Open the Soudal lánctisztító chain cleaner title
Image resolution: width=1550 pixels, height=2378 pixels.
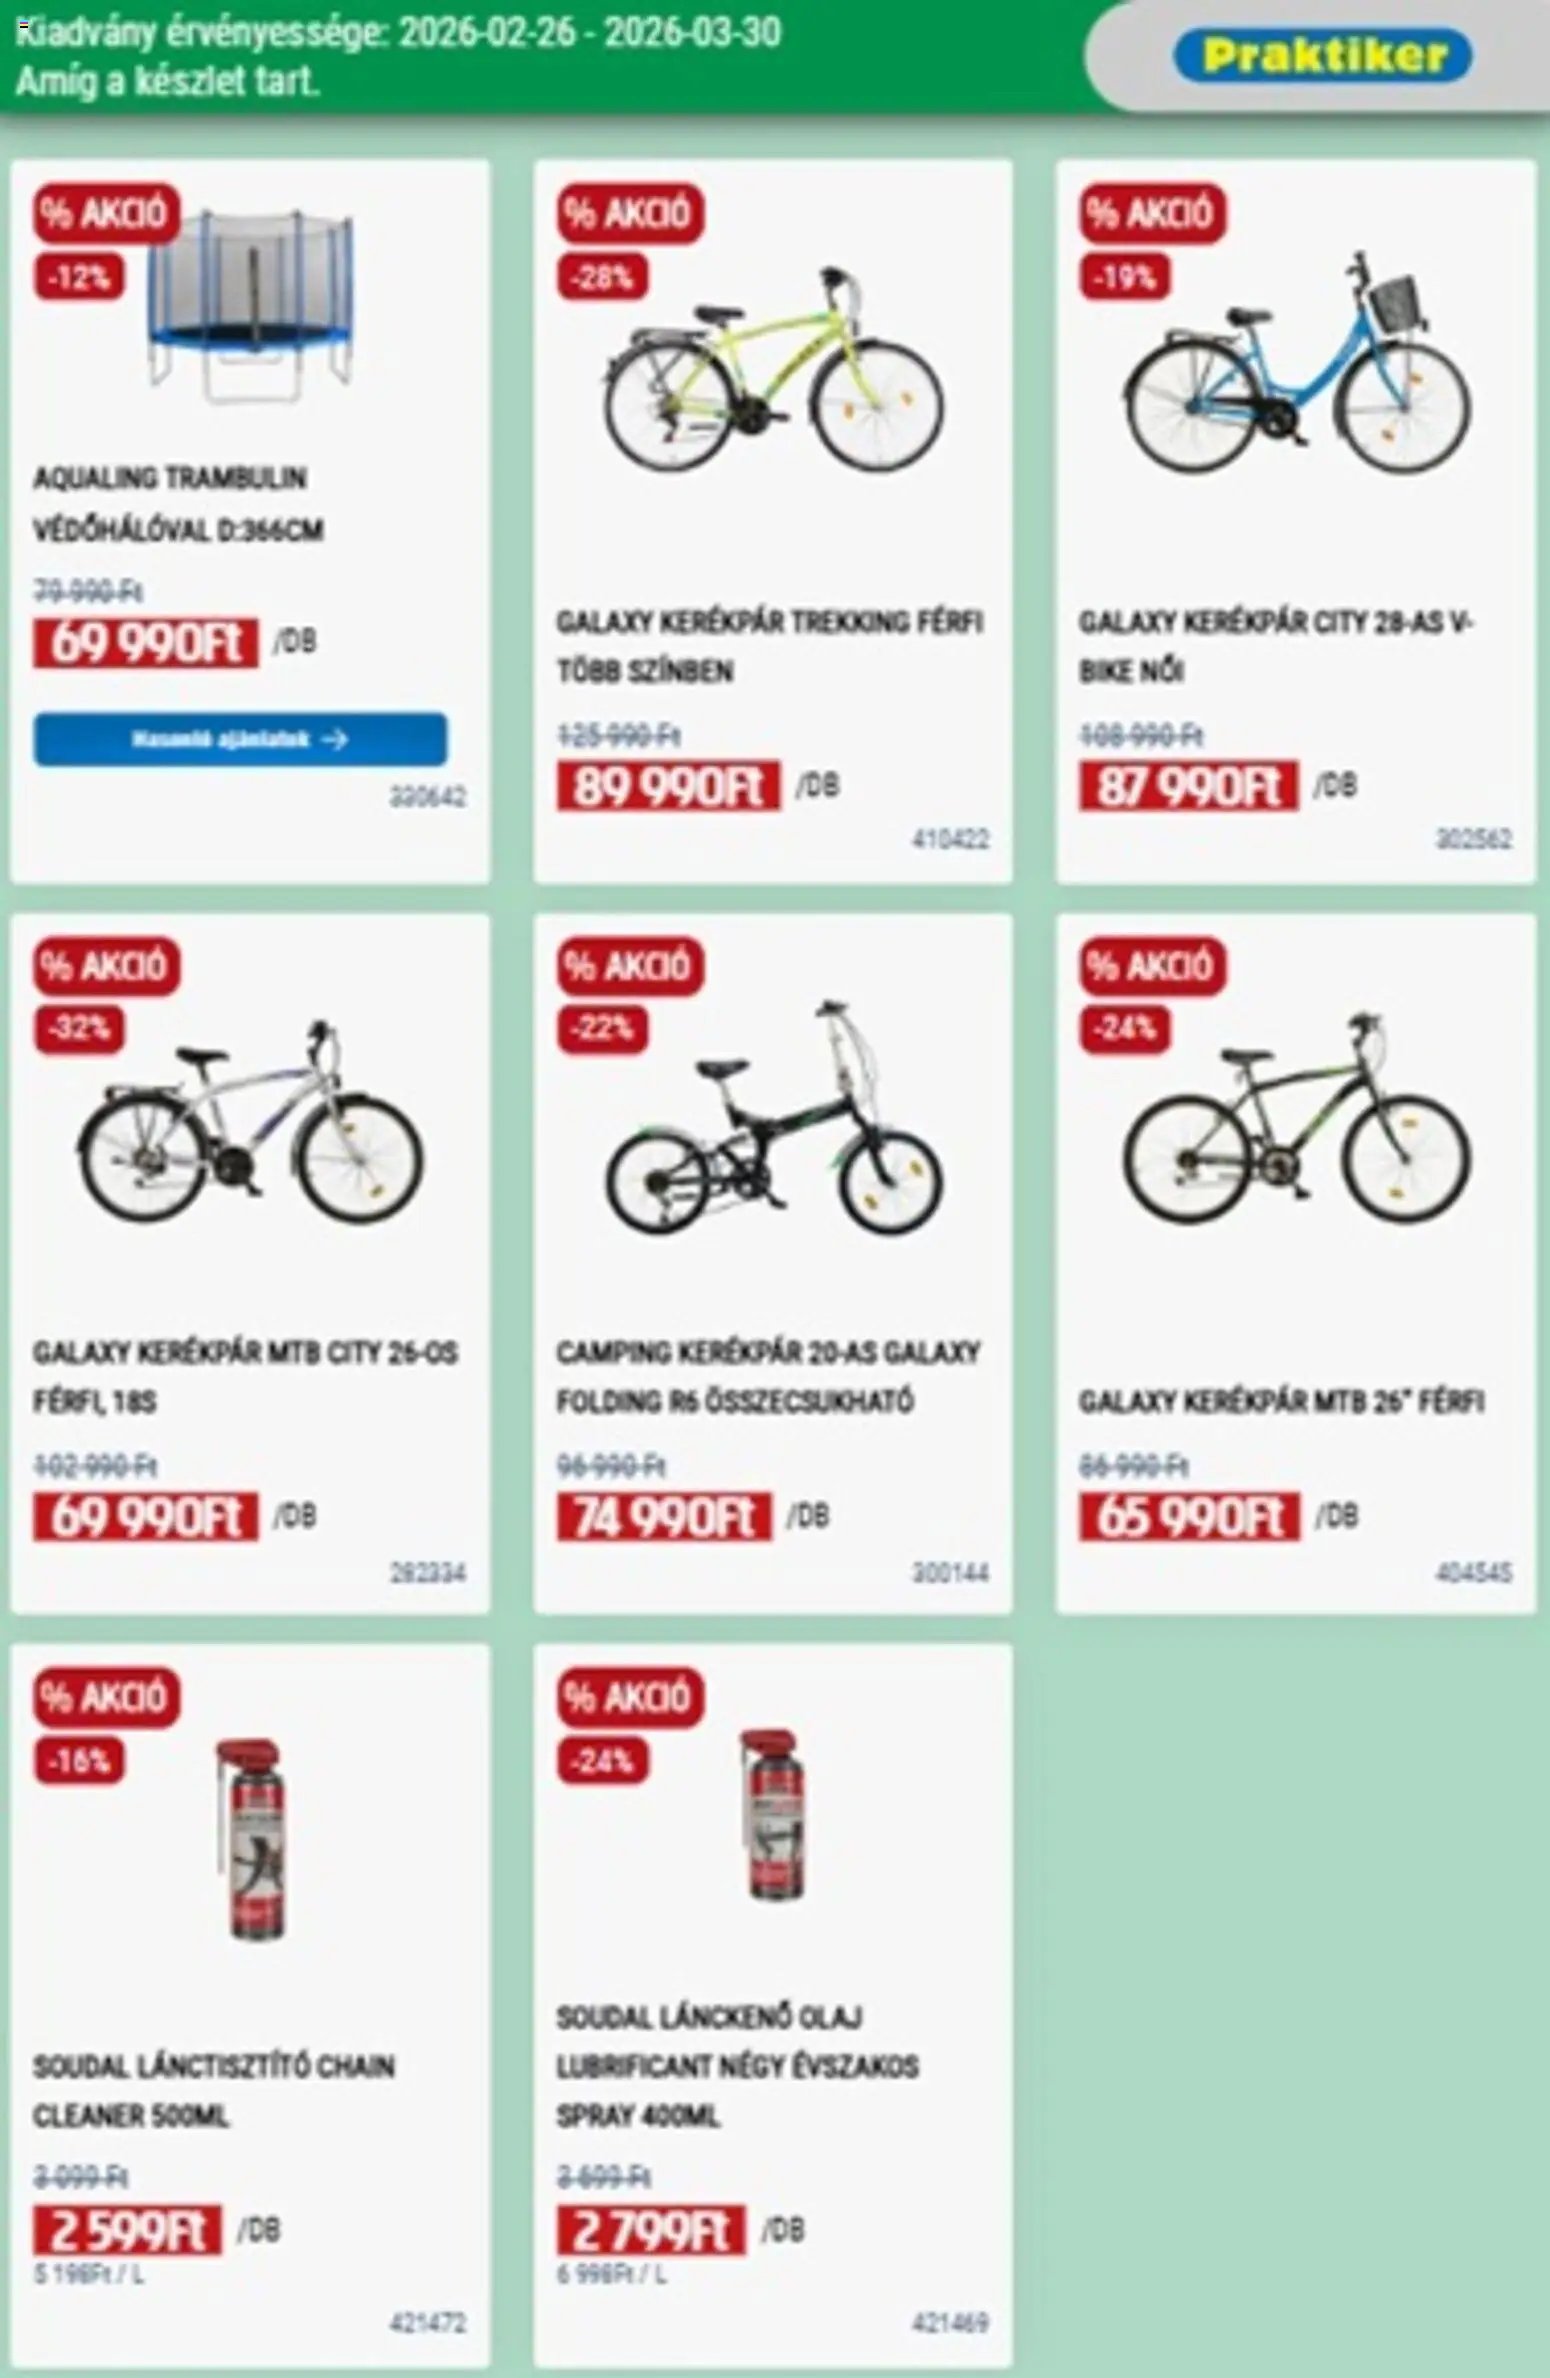pyautogui.click(x=214, y=2091)
